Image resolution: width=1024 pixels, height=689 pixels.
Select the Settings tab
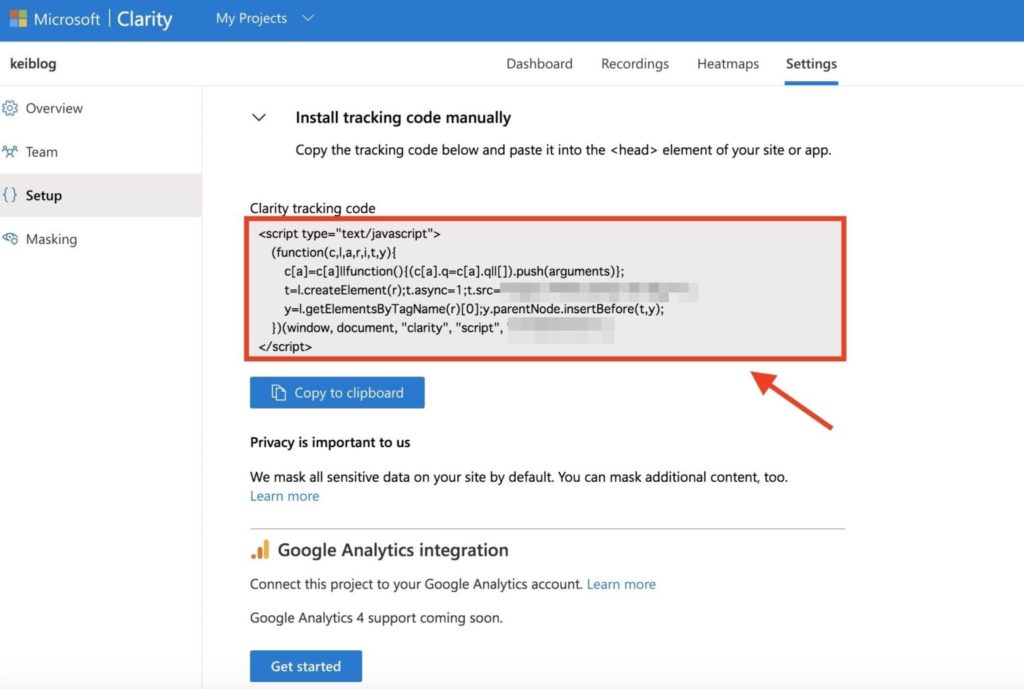pos(811,63)
